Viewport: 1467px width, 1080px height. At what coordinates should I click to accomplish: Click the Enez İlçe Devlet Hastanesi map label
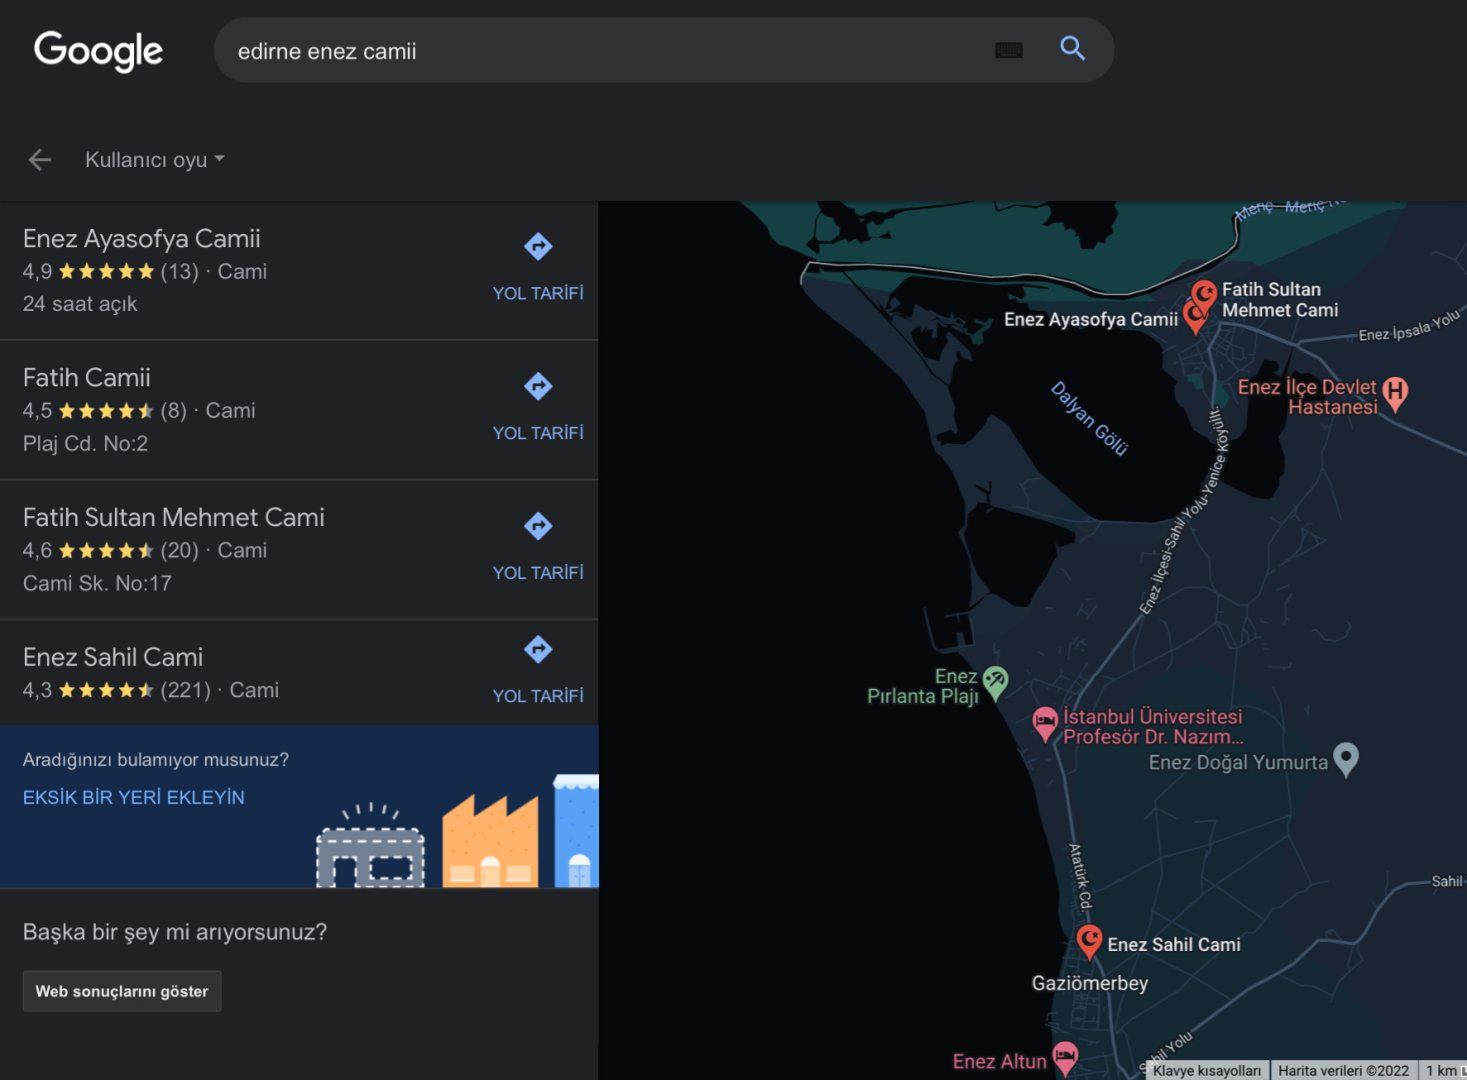point(1307,397)
